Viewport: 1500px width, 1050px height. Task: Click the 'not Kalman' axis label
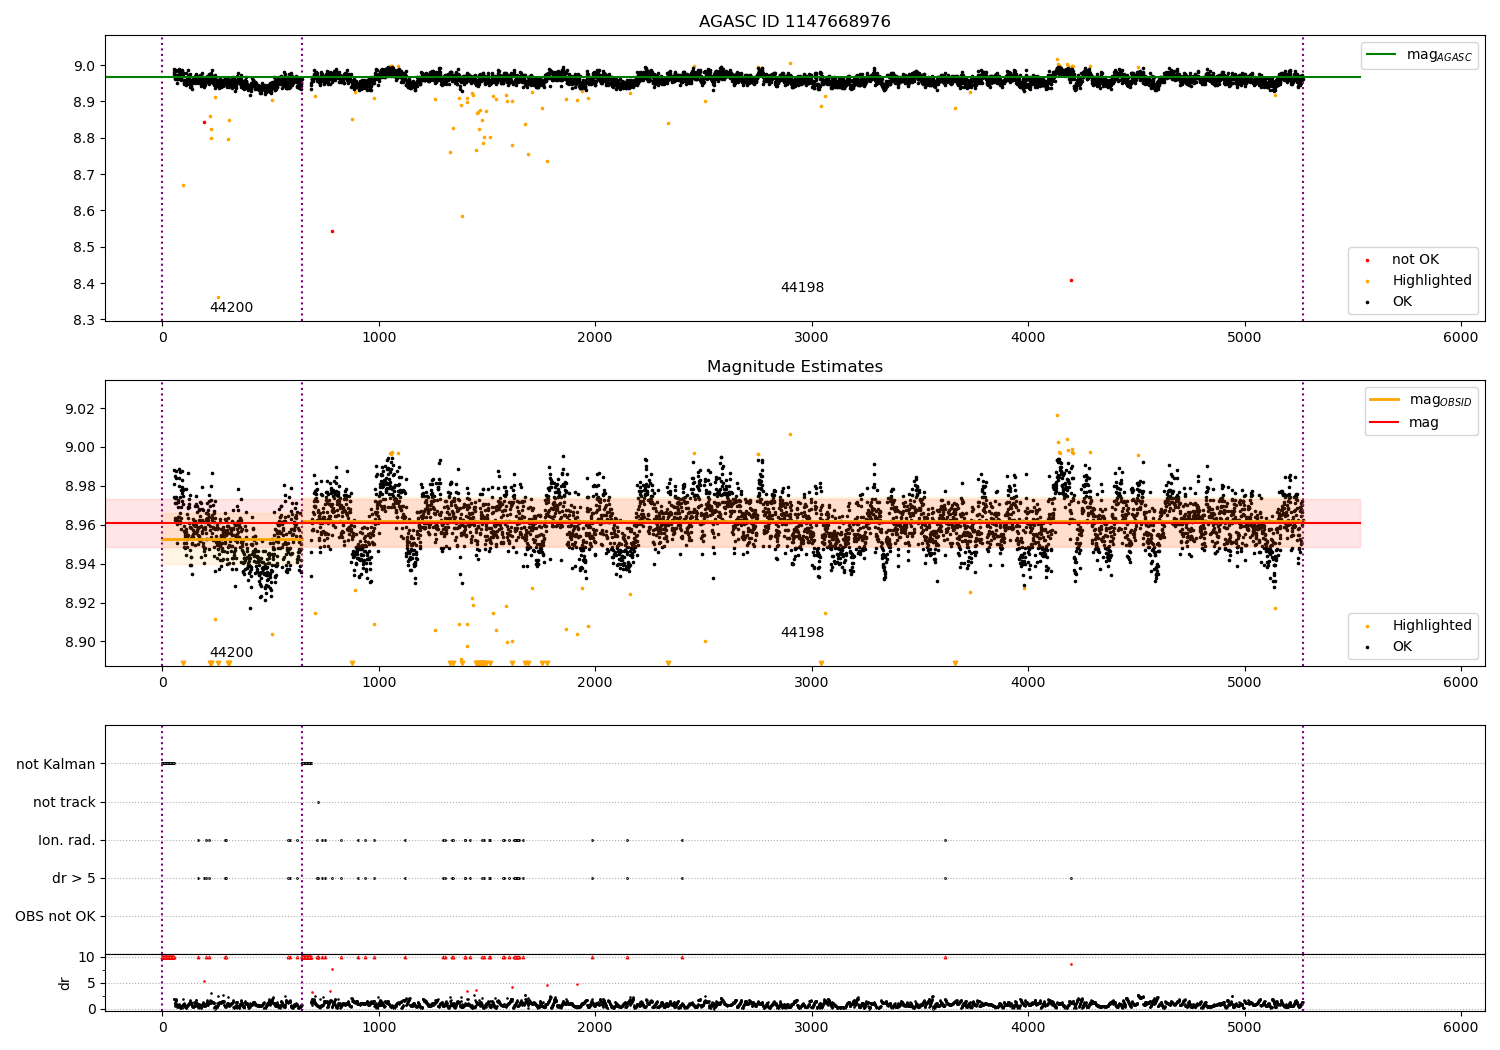pyautogui.click(x=56, y=764)
